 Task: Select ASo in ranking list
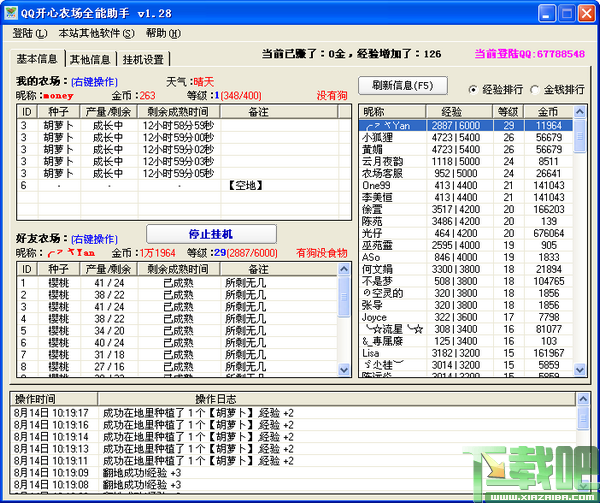coord(466,257)
